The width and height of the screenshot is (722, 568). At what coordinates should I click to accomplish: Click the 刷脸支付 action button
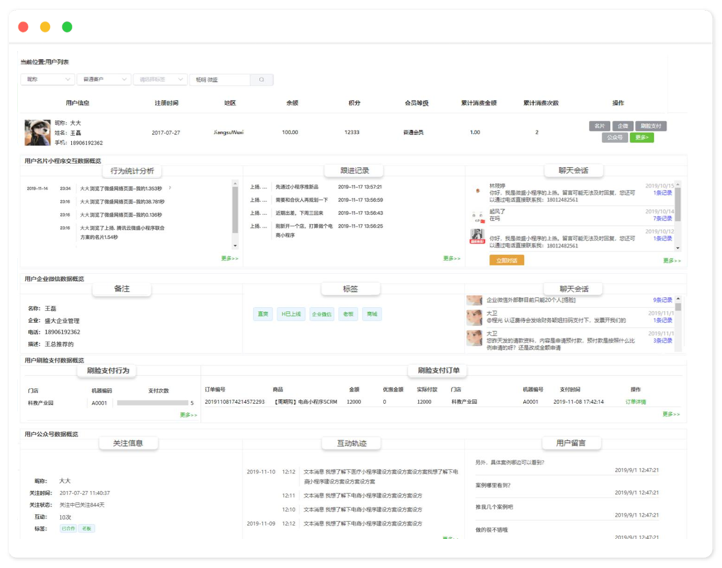coord(650,127)
